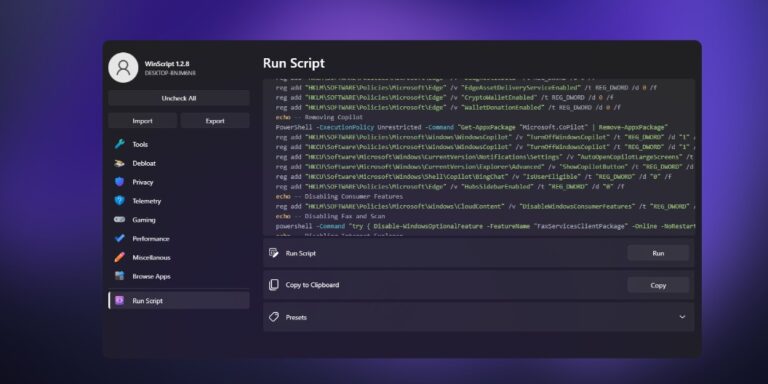This screenshot has width=768, height=384.
Task: Click the Uncheck All button
Action: tap(179, 98)
